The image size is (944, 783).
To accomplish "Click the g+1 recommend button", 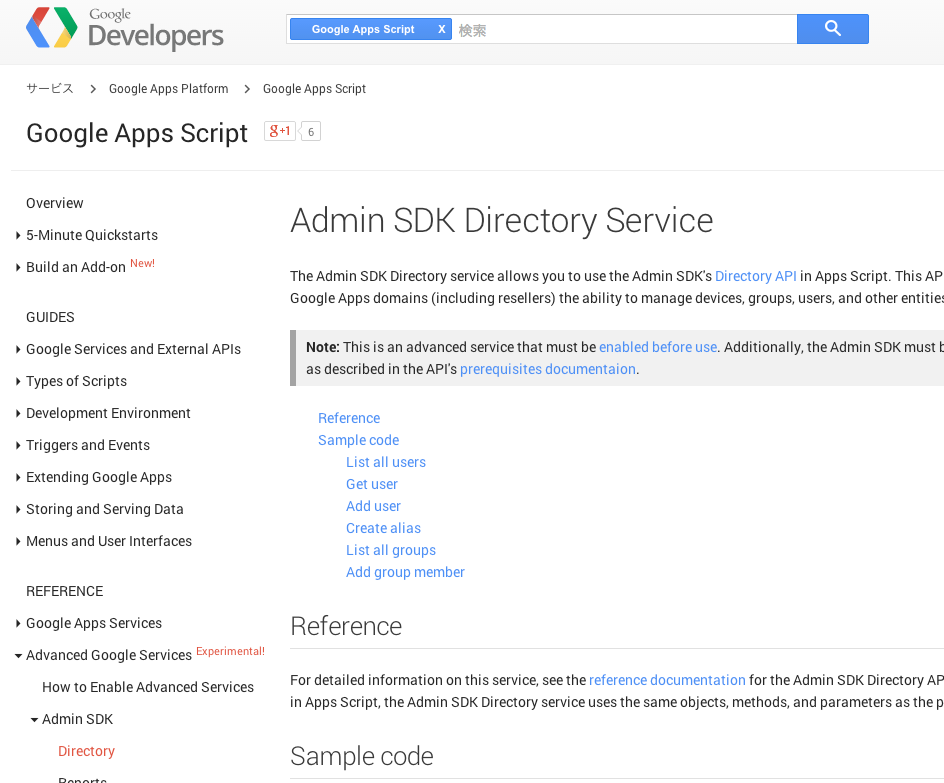I will pos(279,130).
